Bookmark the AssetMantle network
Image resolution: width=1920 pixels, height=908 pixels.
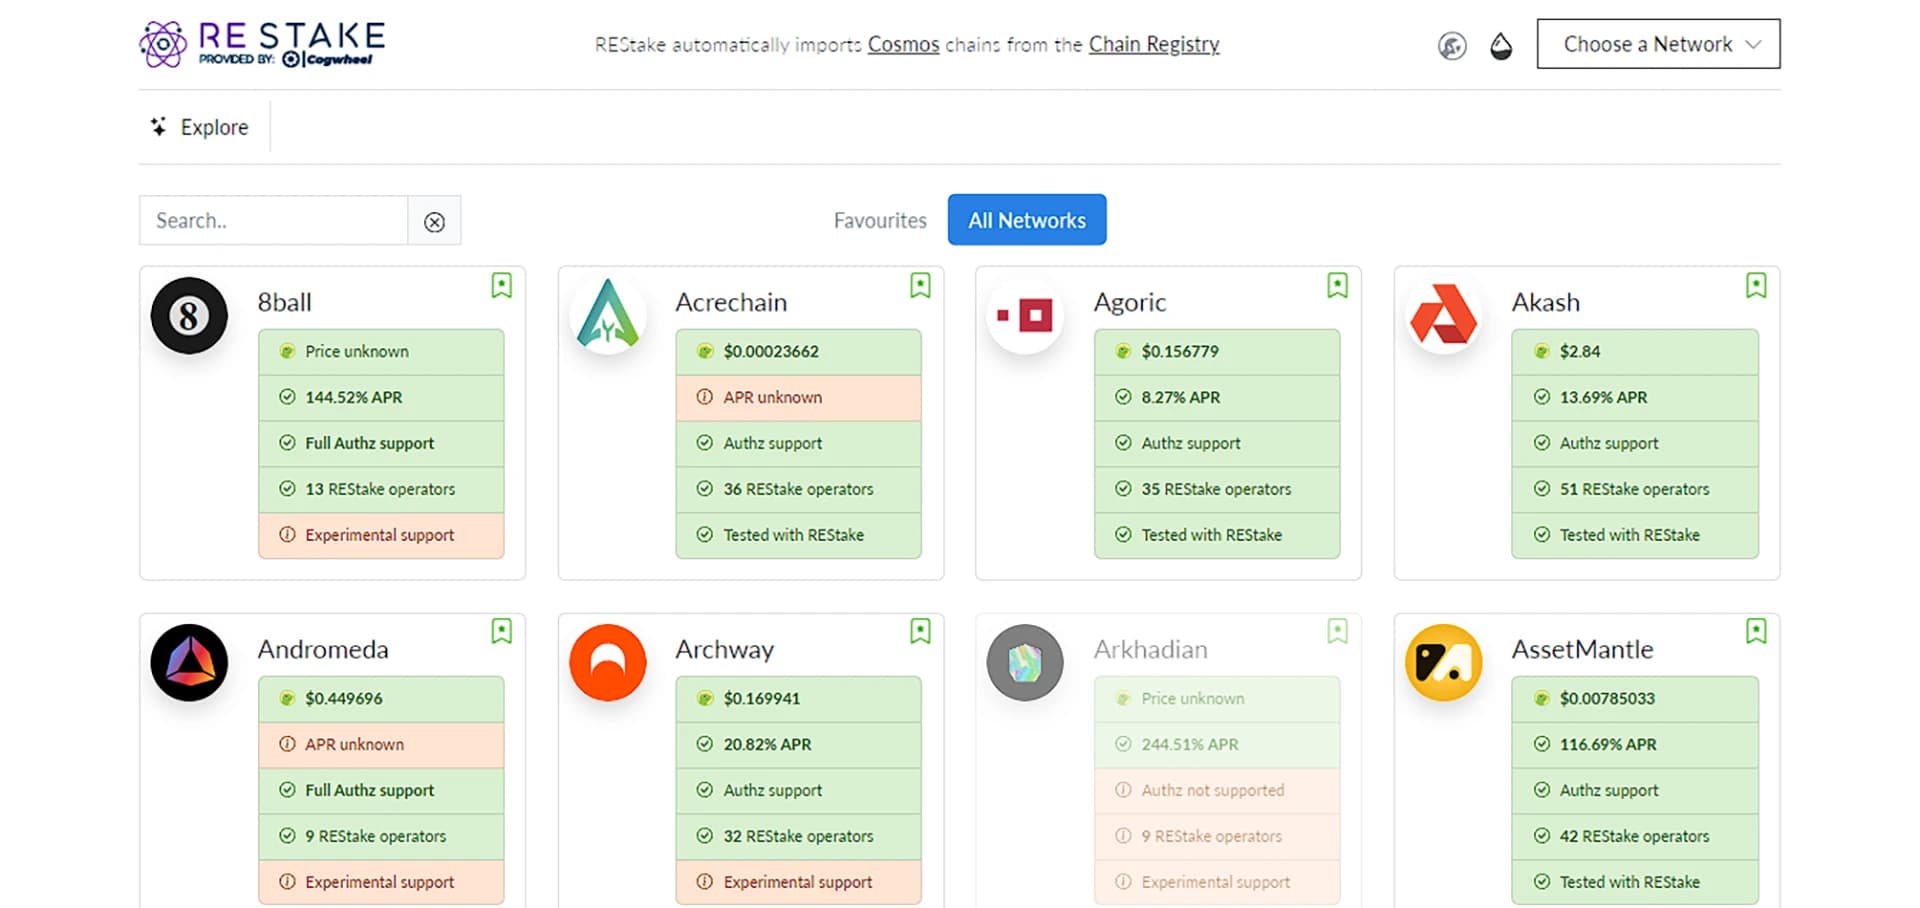1756,632
